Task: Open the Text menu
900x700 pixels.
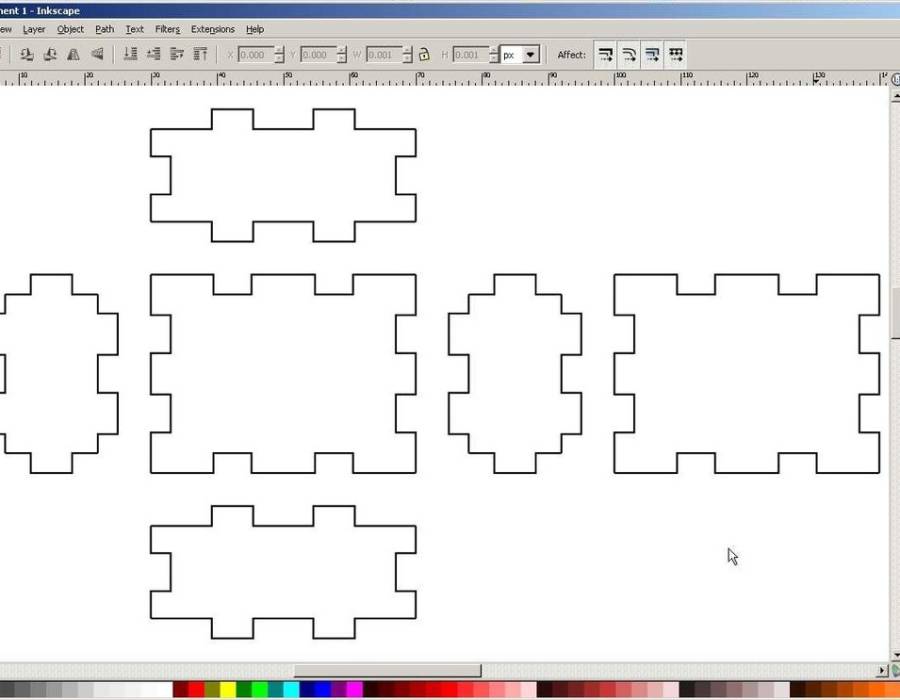Action: pyautogui.click(x=135, y=29)
